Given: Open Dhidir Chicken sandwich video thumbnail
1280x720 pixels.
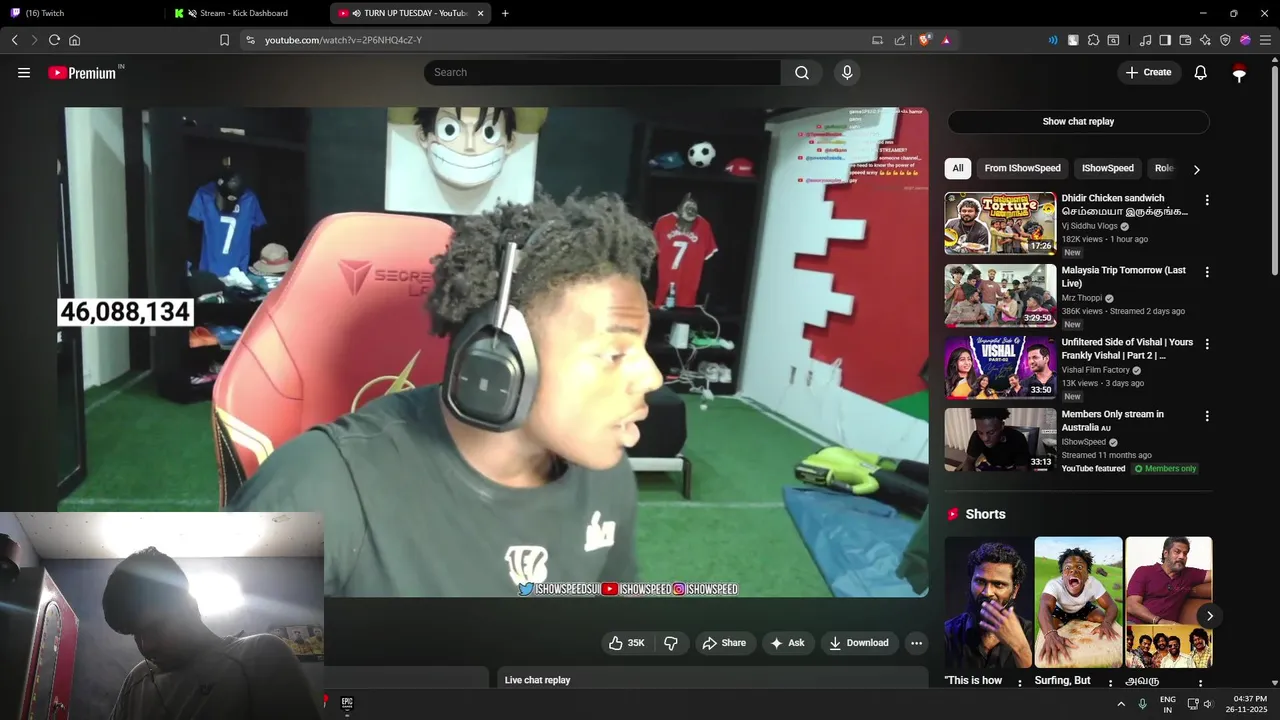Looking at the screenshot, I should point(1000,223).
